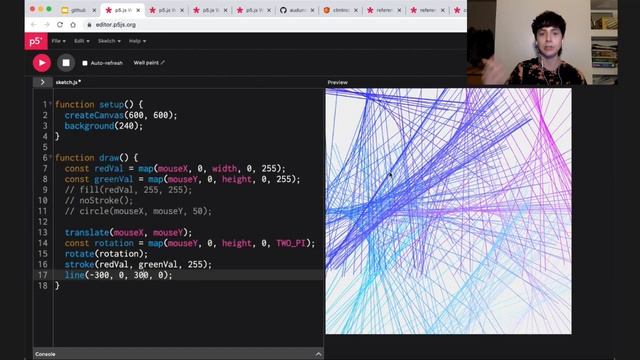Stop the running sketch
Image resolution: width=640 pixels, height=360 pixels.
pyautogui.click(x=66, y=63)
